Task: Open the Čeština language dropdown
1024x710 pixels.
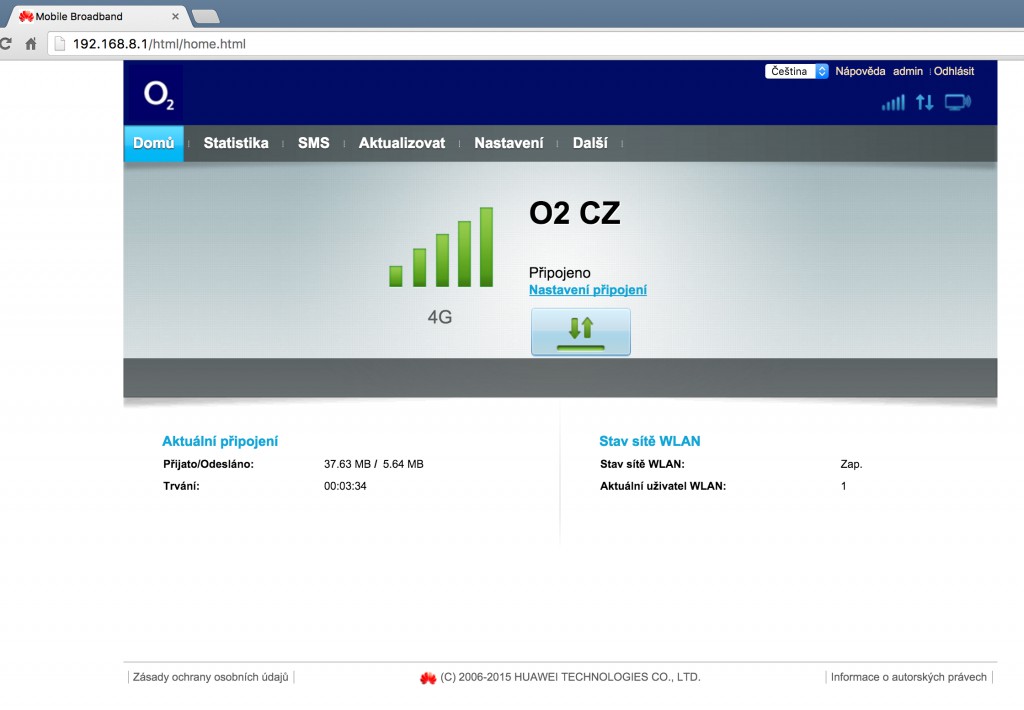Action: [796, 71]
